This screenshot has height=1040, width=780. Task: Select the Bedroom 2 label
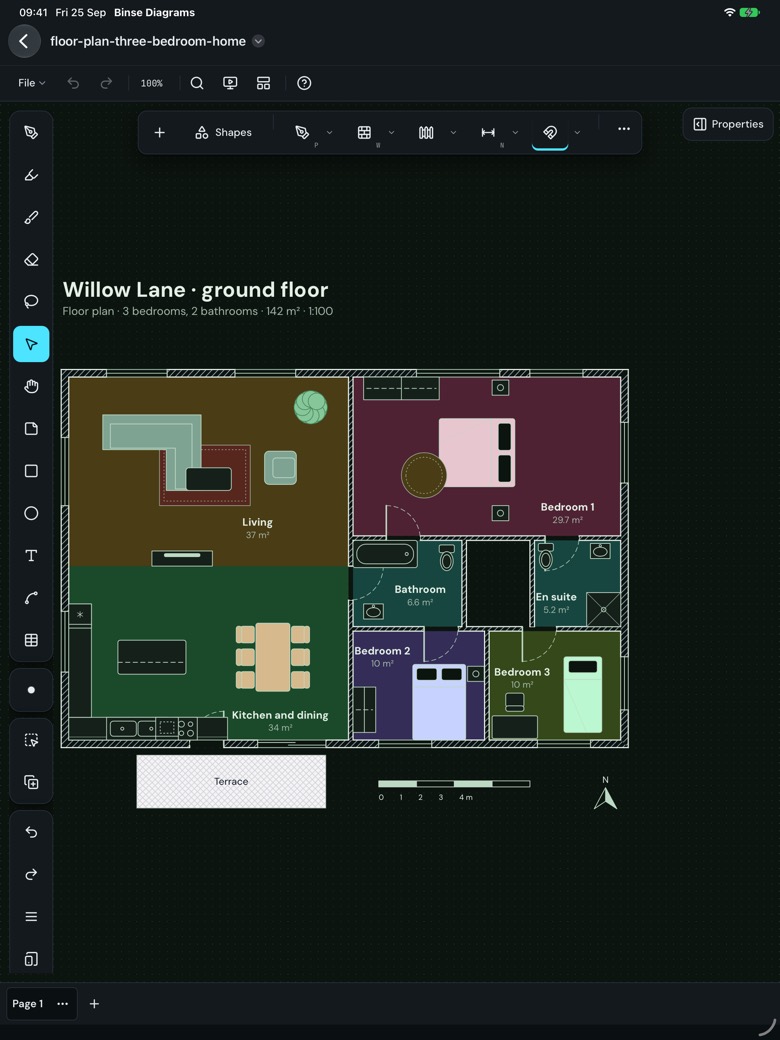382,651
